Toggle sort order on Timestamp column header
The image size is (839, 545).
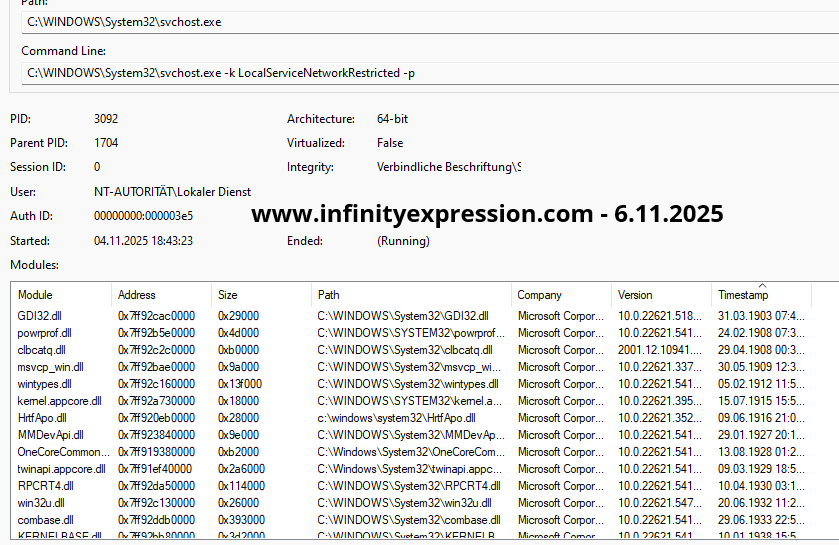(x=770, y=295)
